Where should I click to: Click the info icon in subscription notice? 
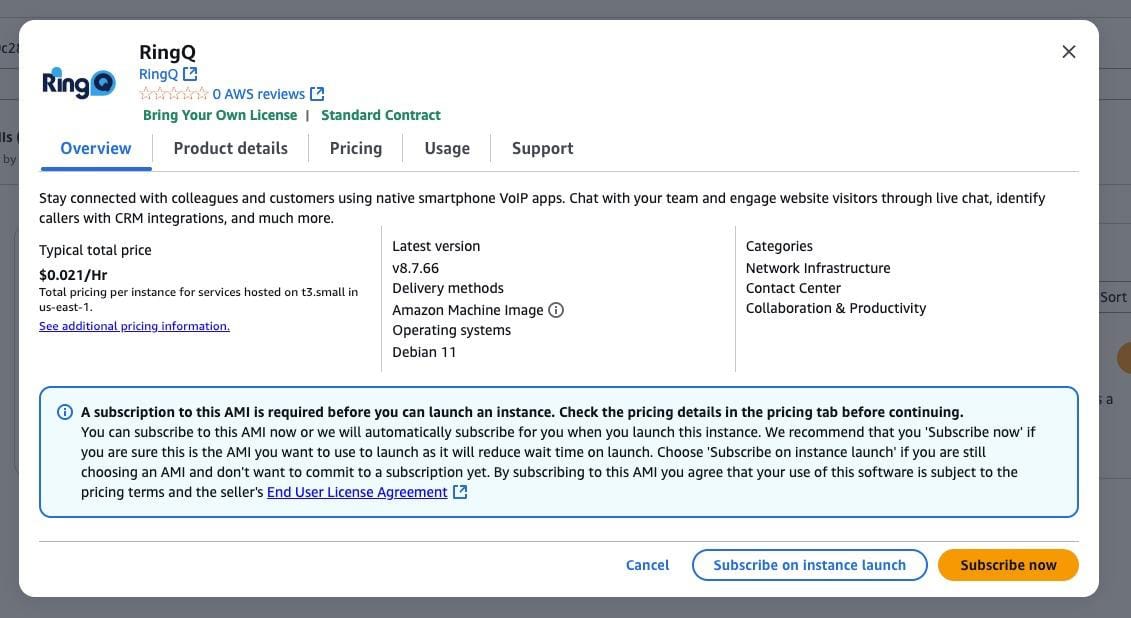point(65,412)
